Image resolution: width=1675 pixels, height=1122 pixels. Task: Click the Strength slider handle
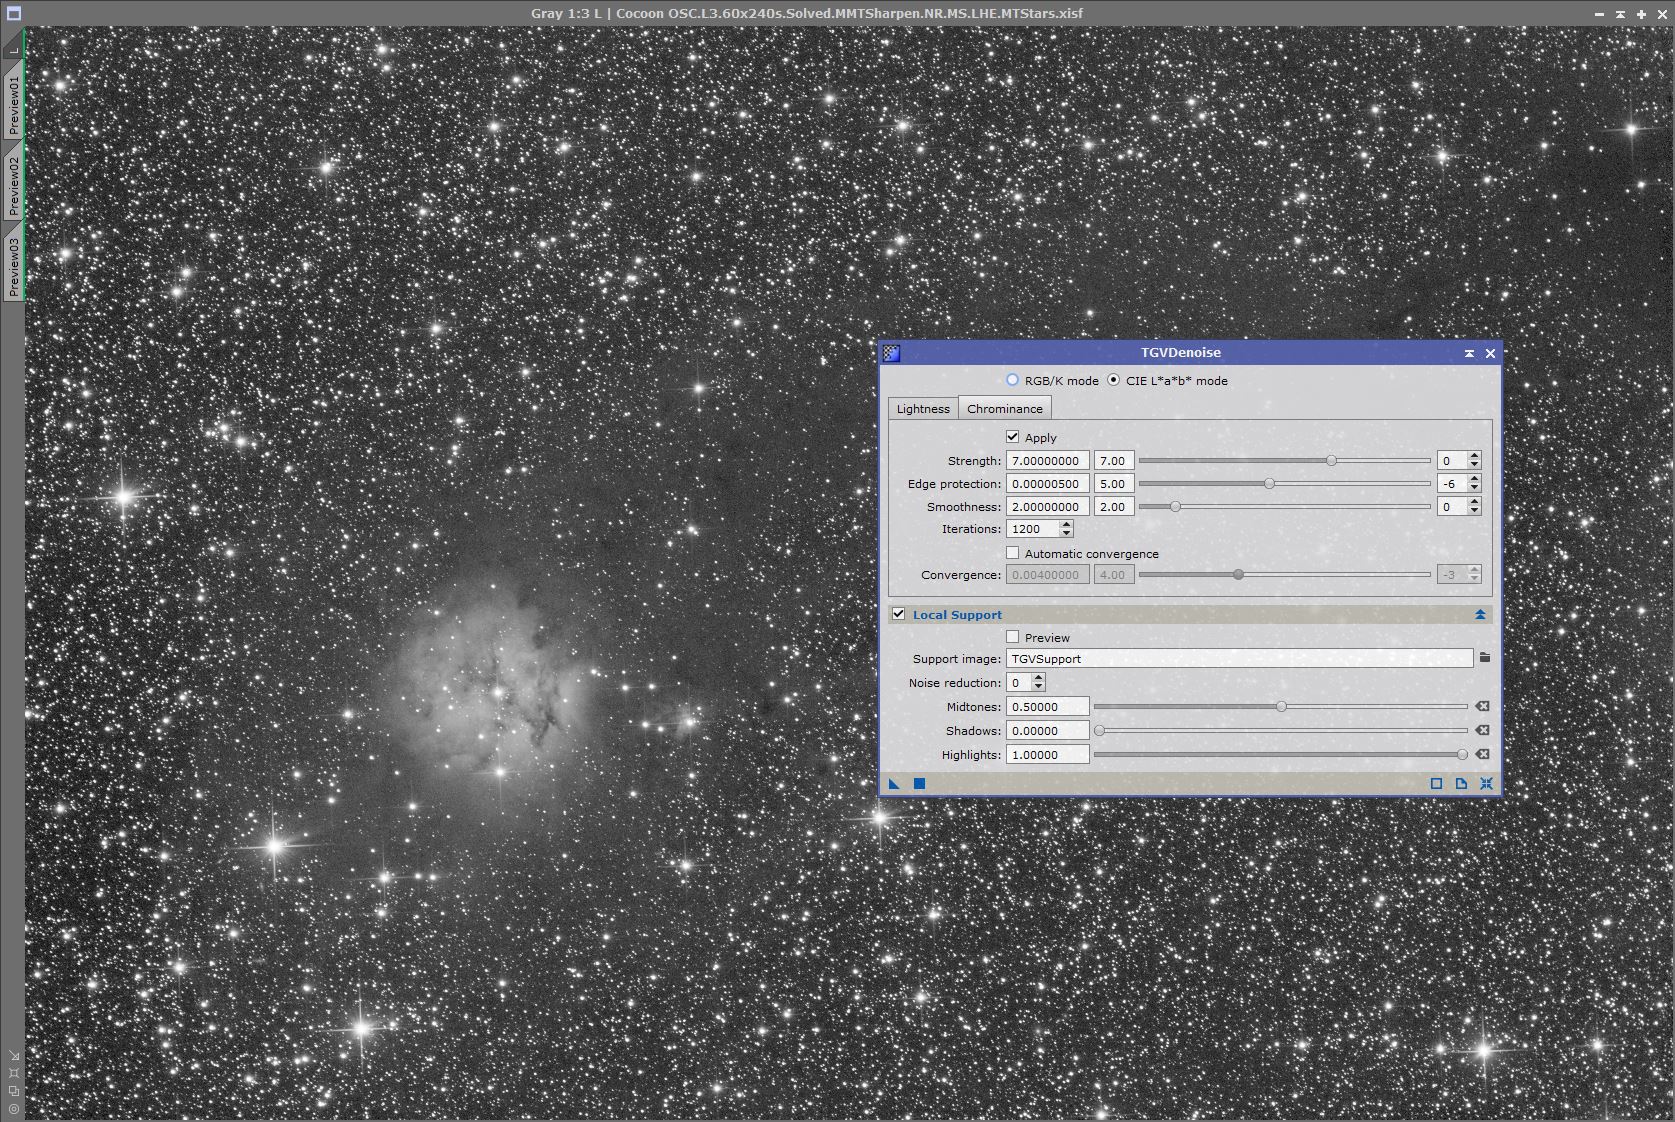click(1331, 461)
